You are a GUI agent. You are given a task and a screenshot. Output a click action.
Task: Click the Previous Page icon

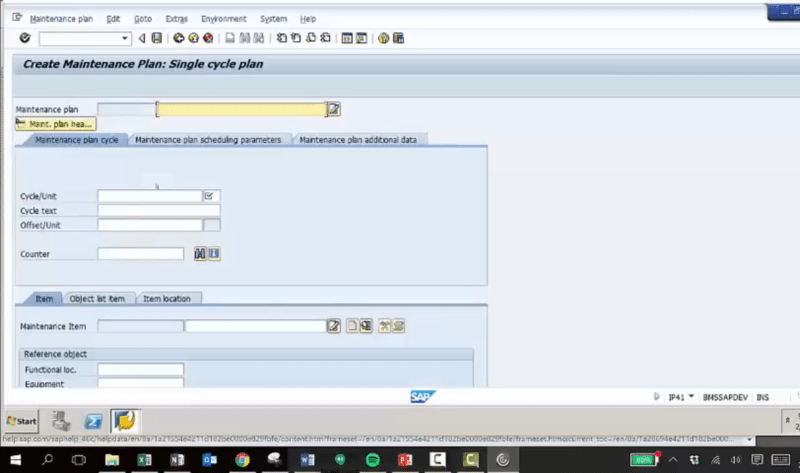point(296,38)
